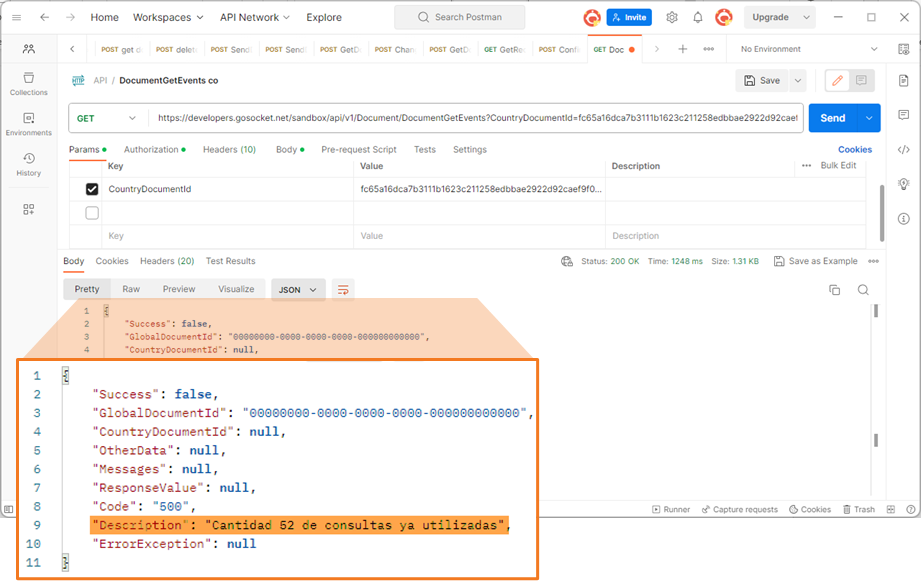Check the empty parameter row checkbox

[x=92, y=213]
